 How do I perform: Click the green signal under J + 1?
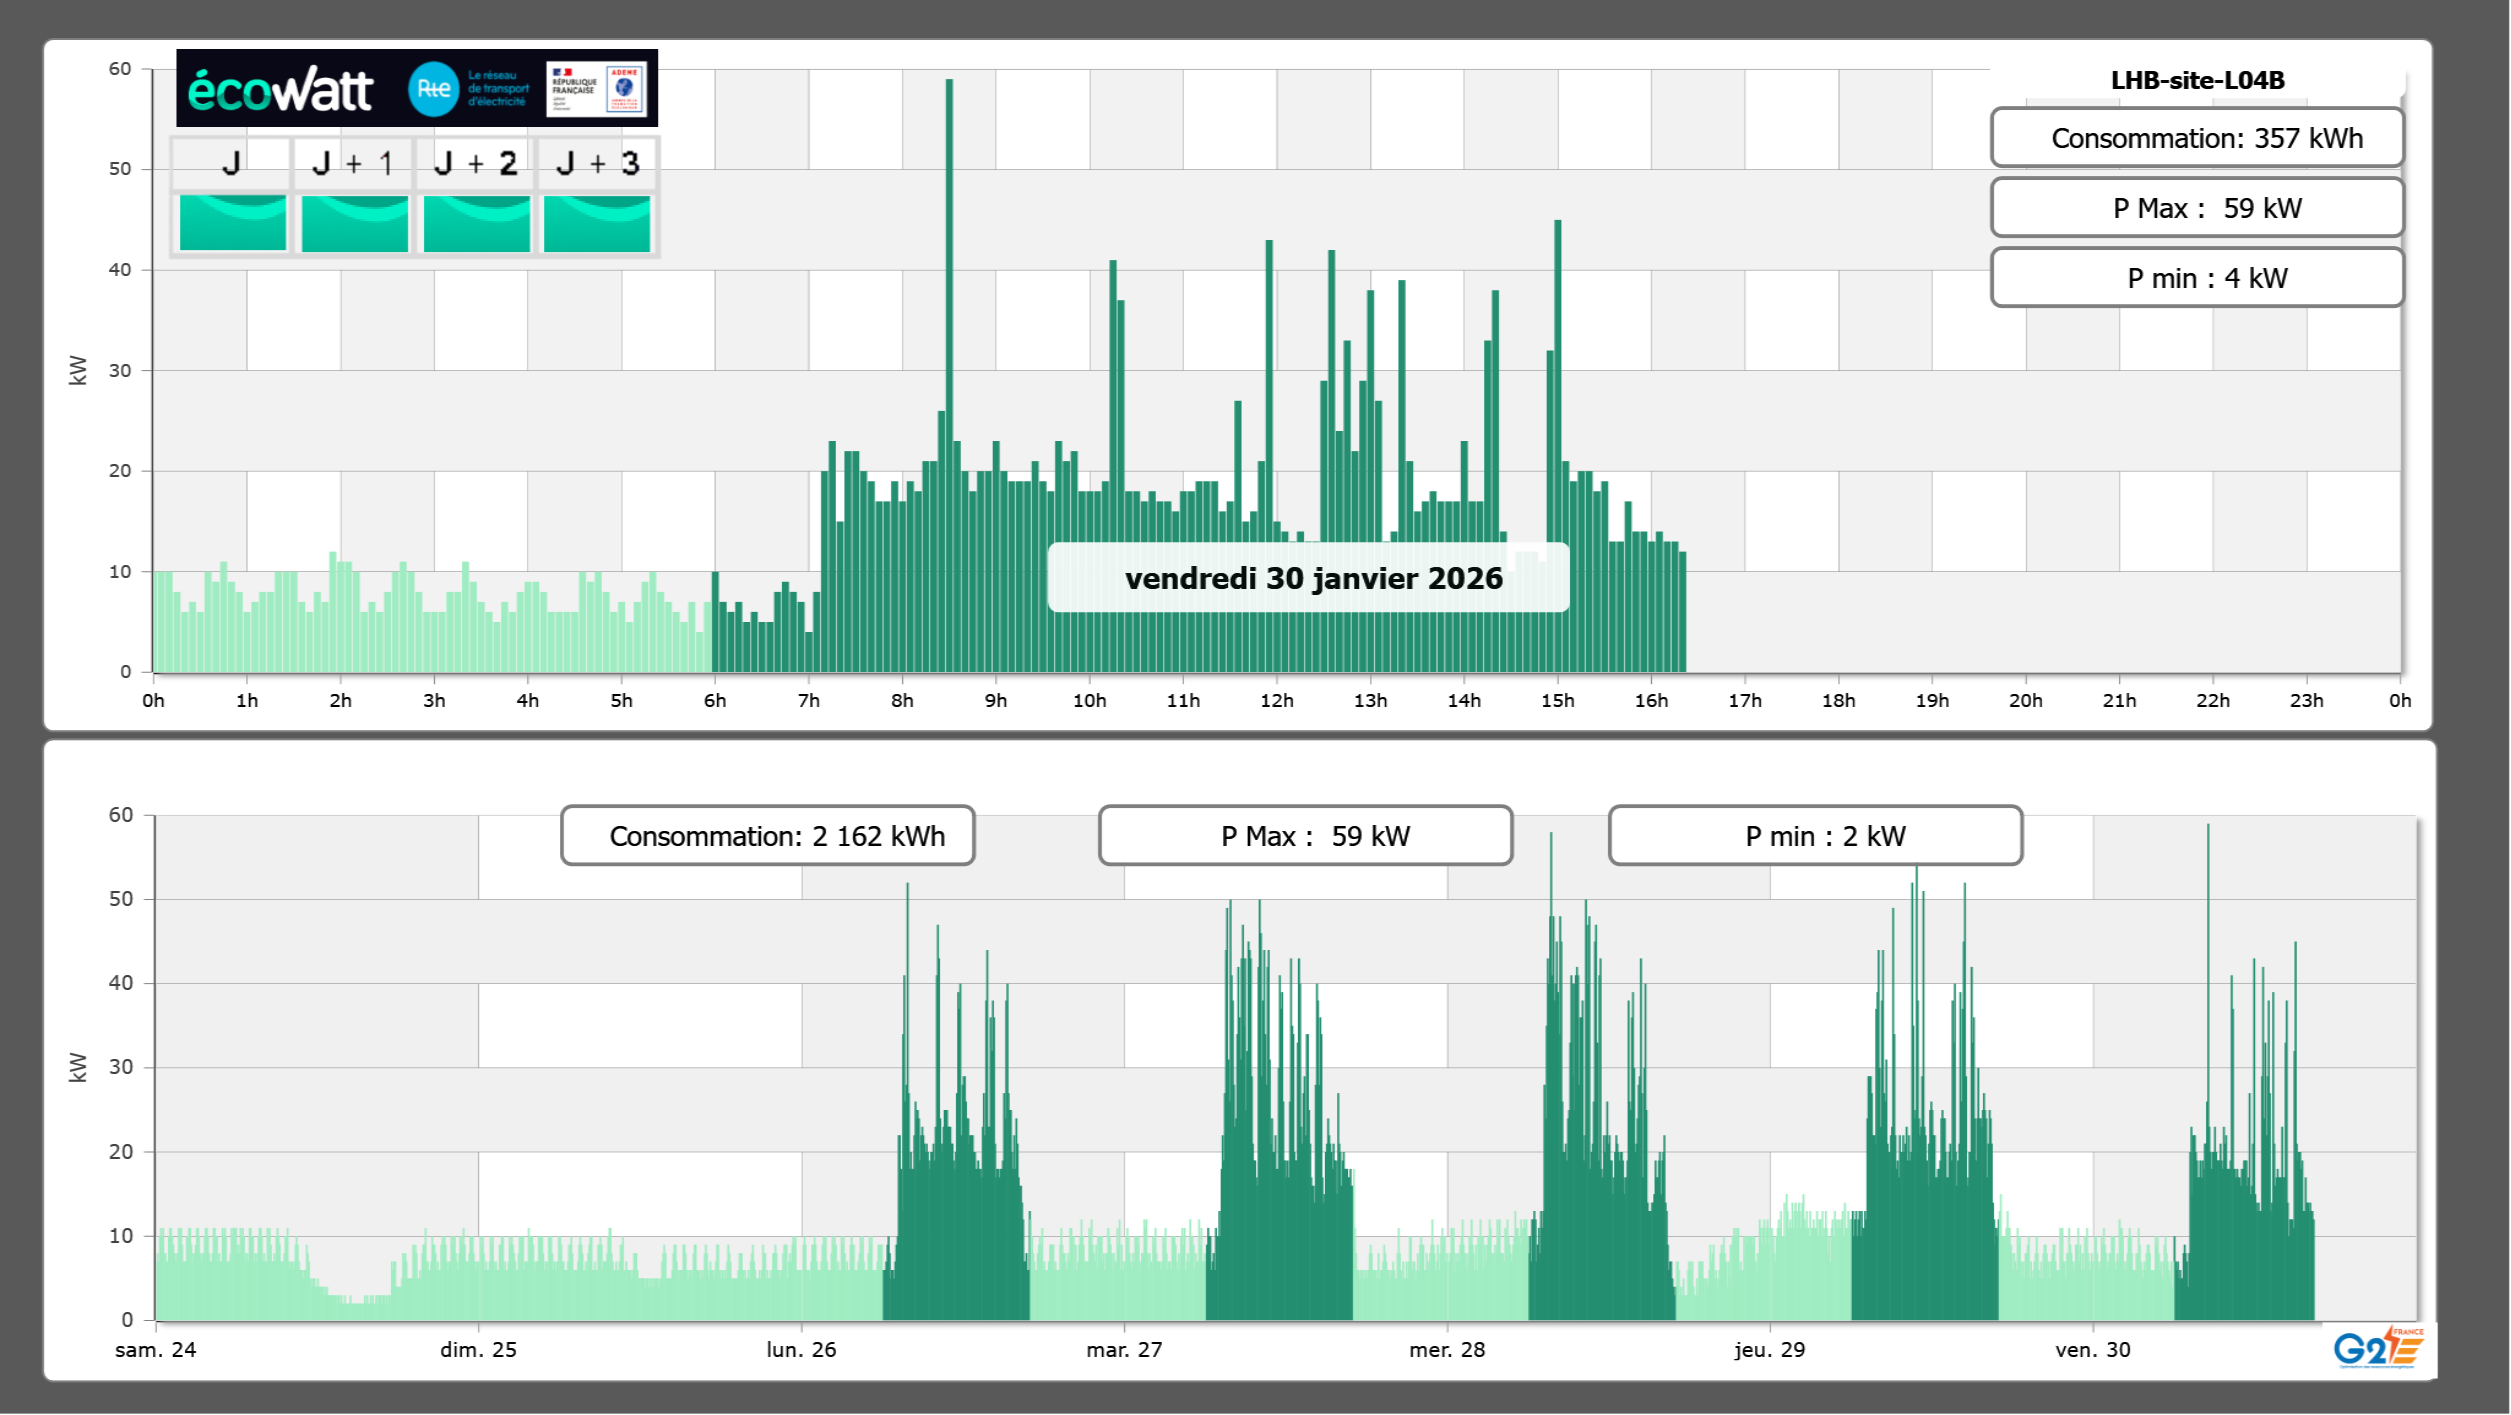click(355, 222)
